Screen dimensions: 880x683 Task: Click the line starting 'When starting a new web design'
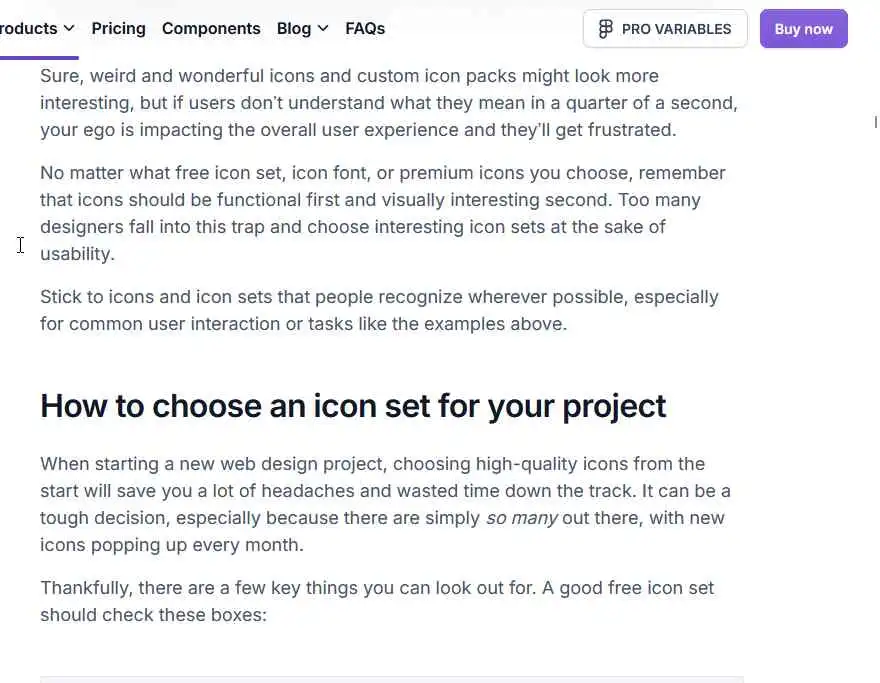(x=372, y=464)
